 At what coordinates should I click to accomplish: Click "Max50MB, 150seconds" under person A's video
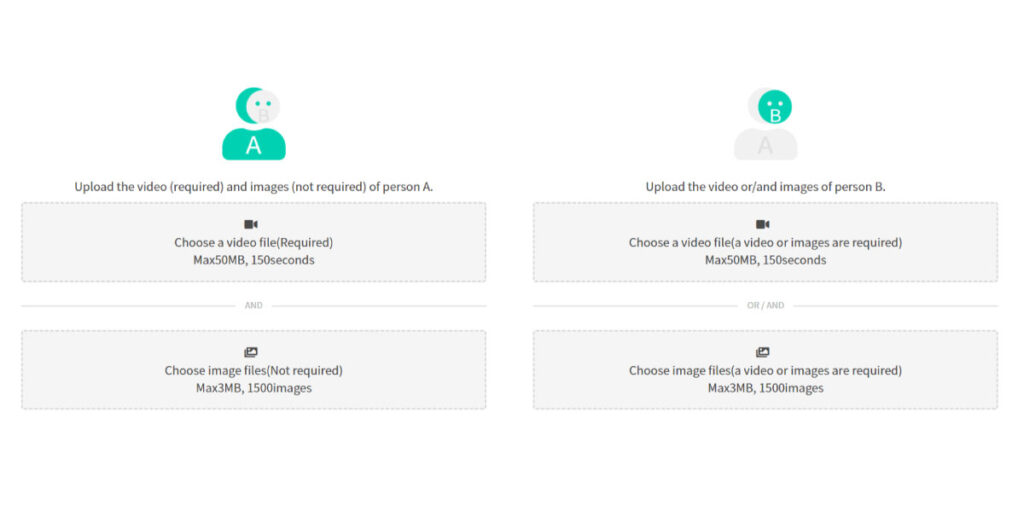[x=254, y=261]
